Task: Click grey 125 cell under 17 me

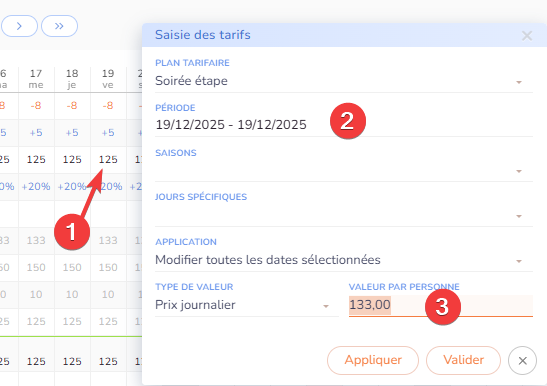Action: click(x=36, y=321)
